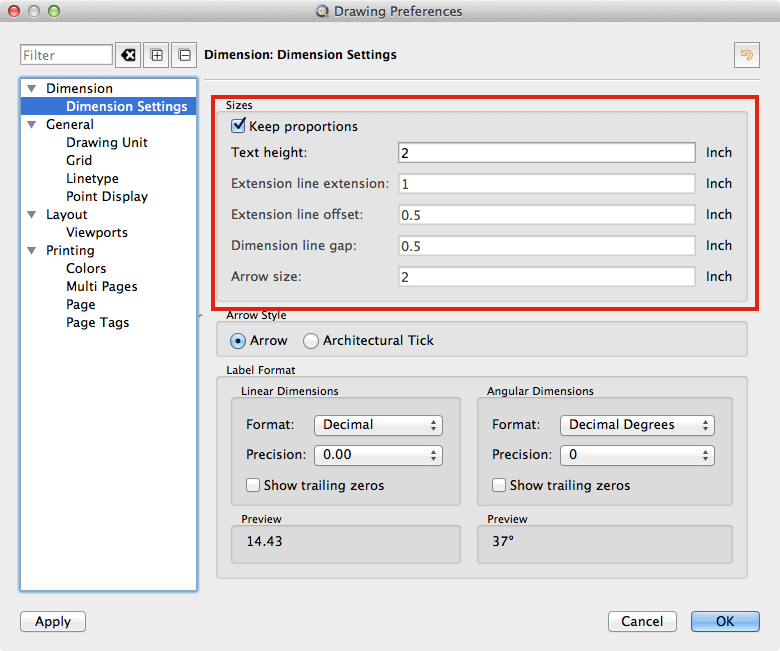The width and height of the screenshot is (780, 651).
Task: Select Linetype in the preferences tree
Action: [x=92, y=178]
